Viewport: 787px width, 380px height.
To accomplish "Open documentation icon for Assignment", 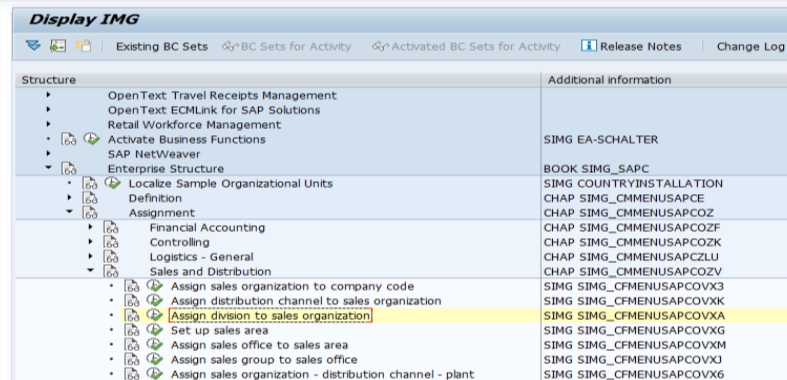I will click(x=90, y=213).
